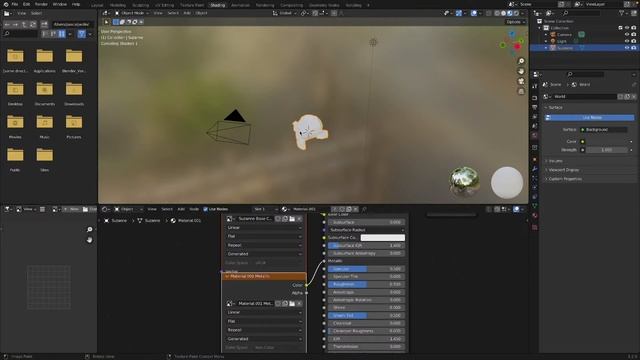Toggle Collection exclude checkbox in outliner
The width and height of the screenshot is (640, 360).
pos(620,28)
